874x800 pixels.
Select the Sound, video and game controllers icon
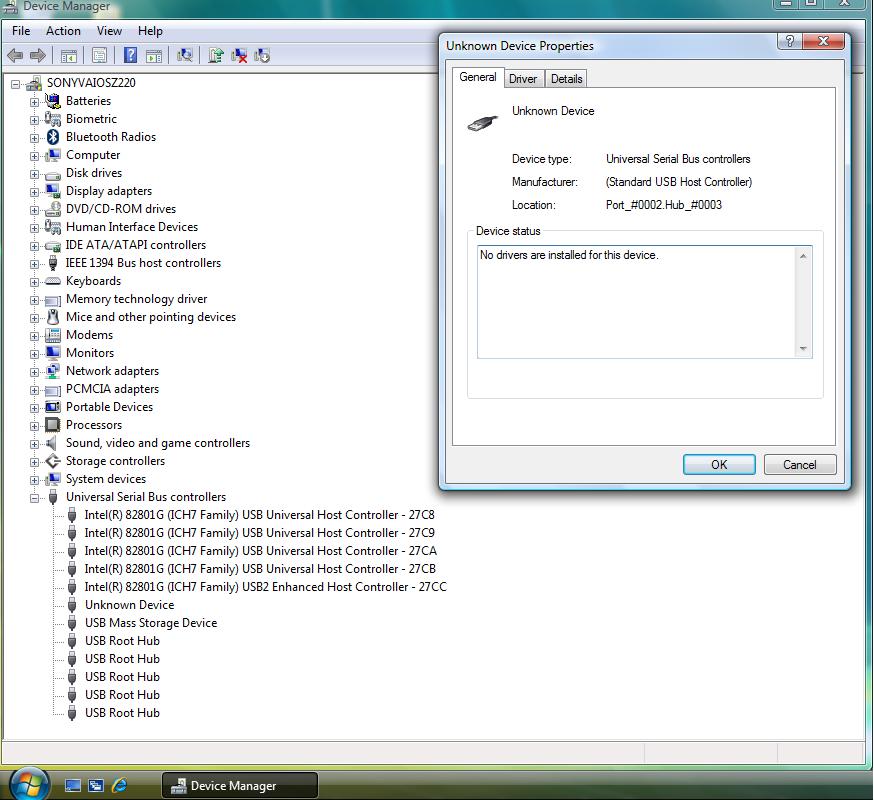tap(52, 443)
